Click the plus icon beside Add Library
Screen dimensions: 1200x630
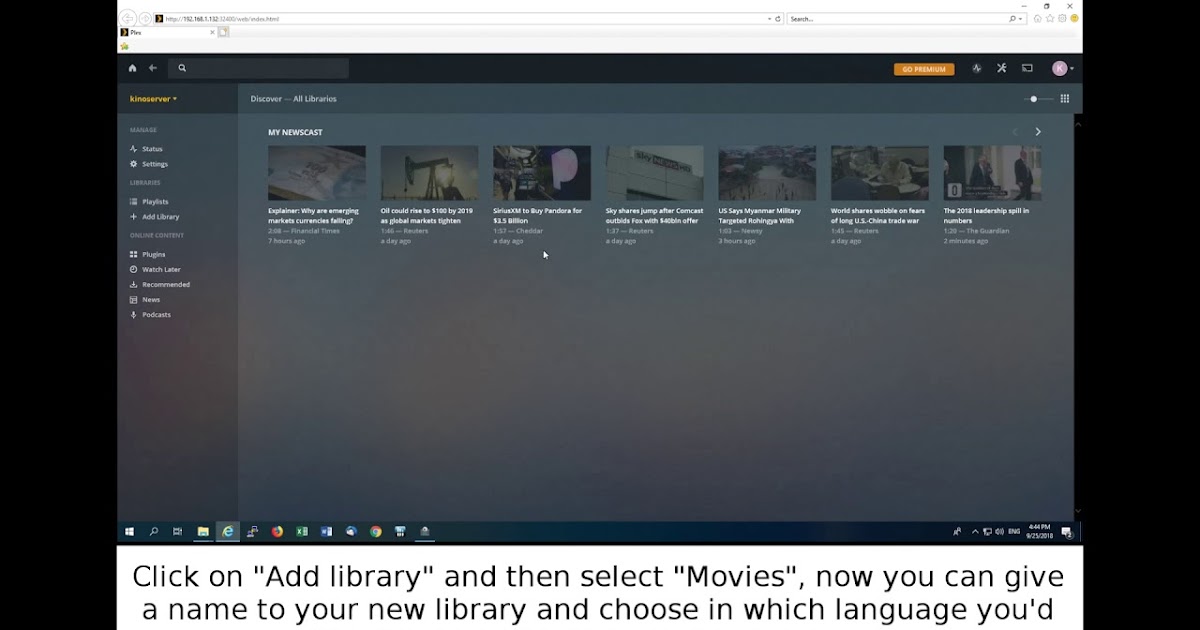tap(133, 217)
